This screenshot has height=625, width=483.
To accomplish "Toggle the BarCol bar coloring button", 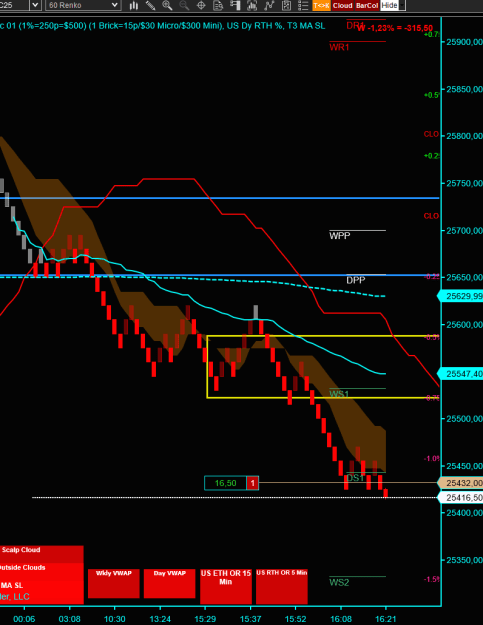I will click(x=367, y=5).
